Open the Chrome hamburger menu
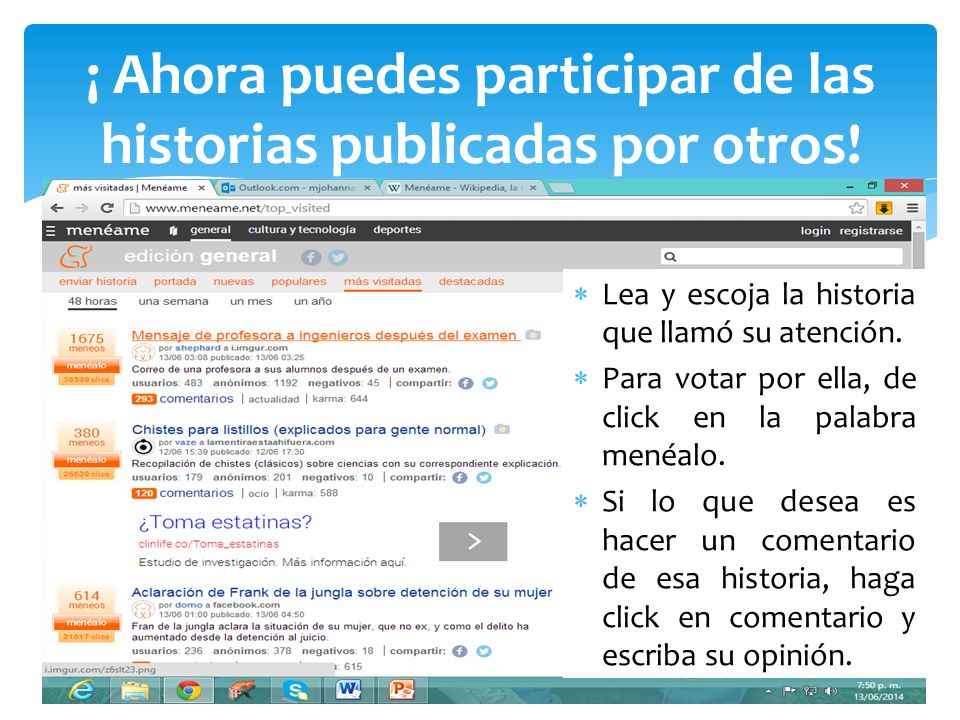This screenshot has height=720, width=960. point(912,208)
